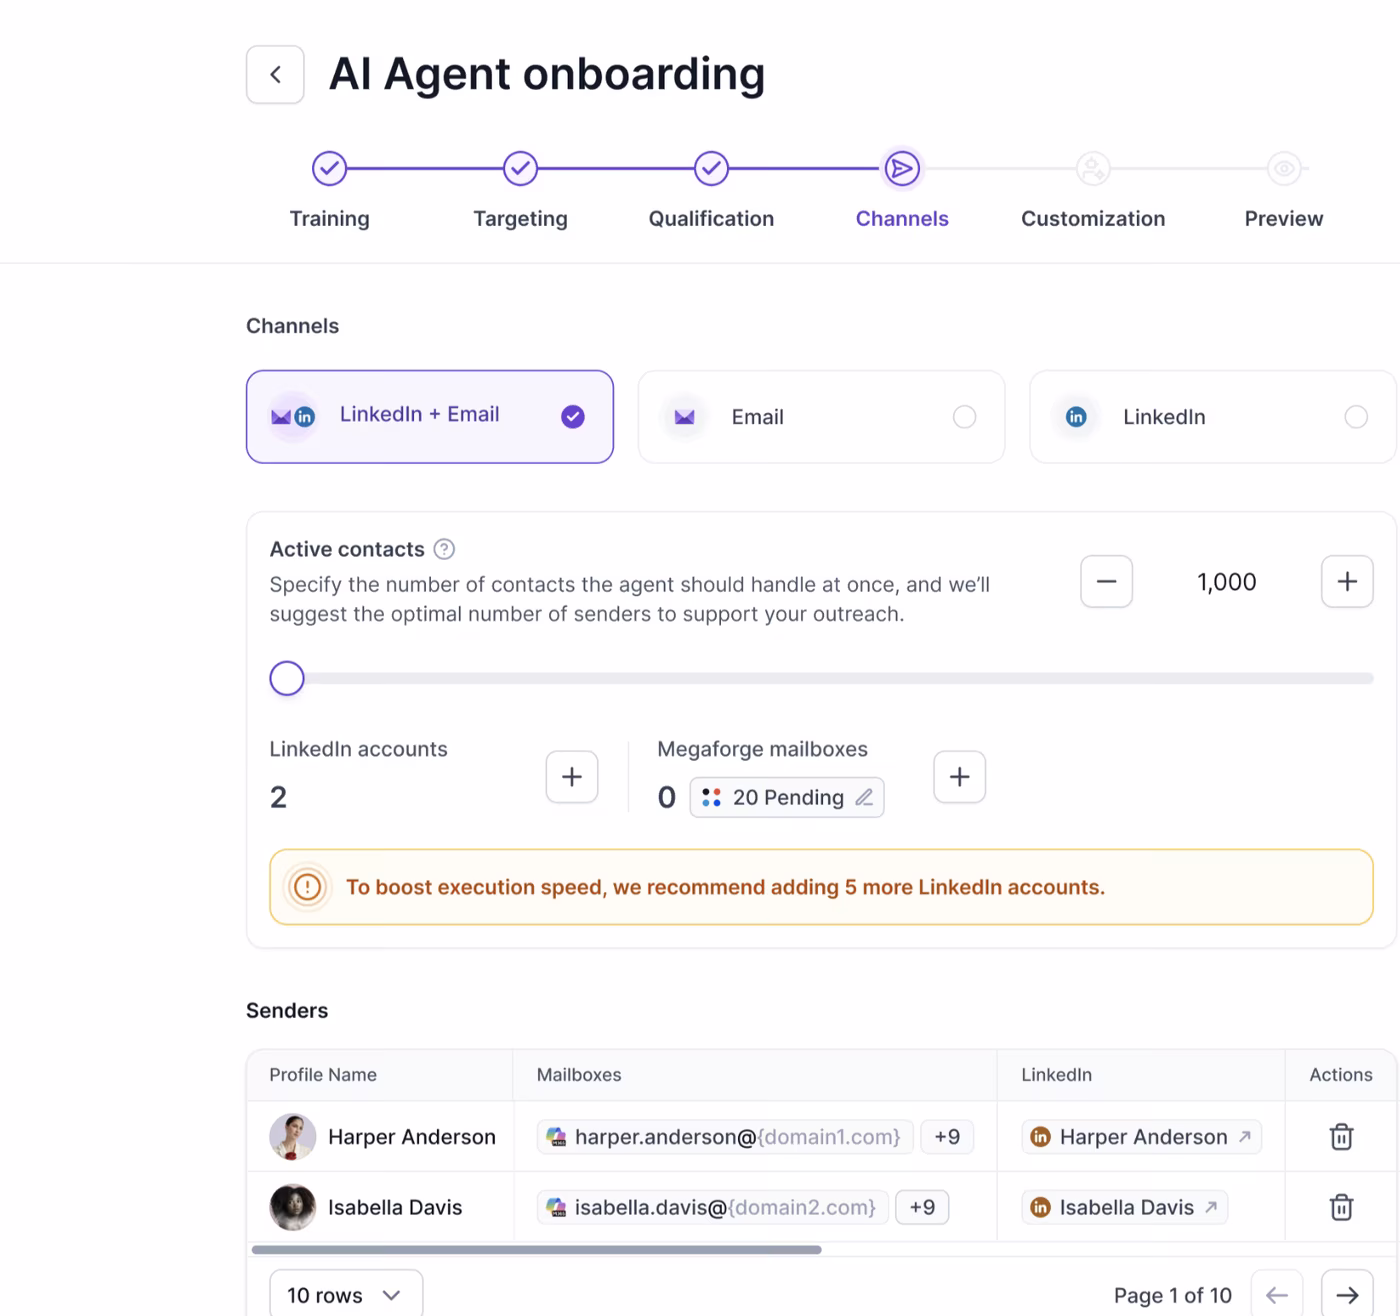Expand Harper Anderson's +9 more mailboxes
The width and height of the screenshot is (1400, 1316).
[x=947, y=1137]
